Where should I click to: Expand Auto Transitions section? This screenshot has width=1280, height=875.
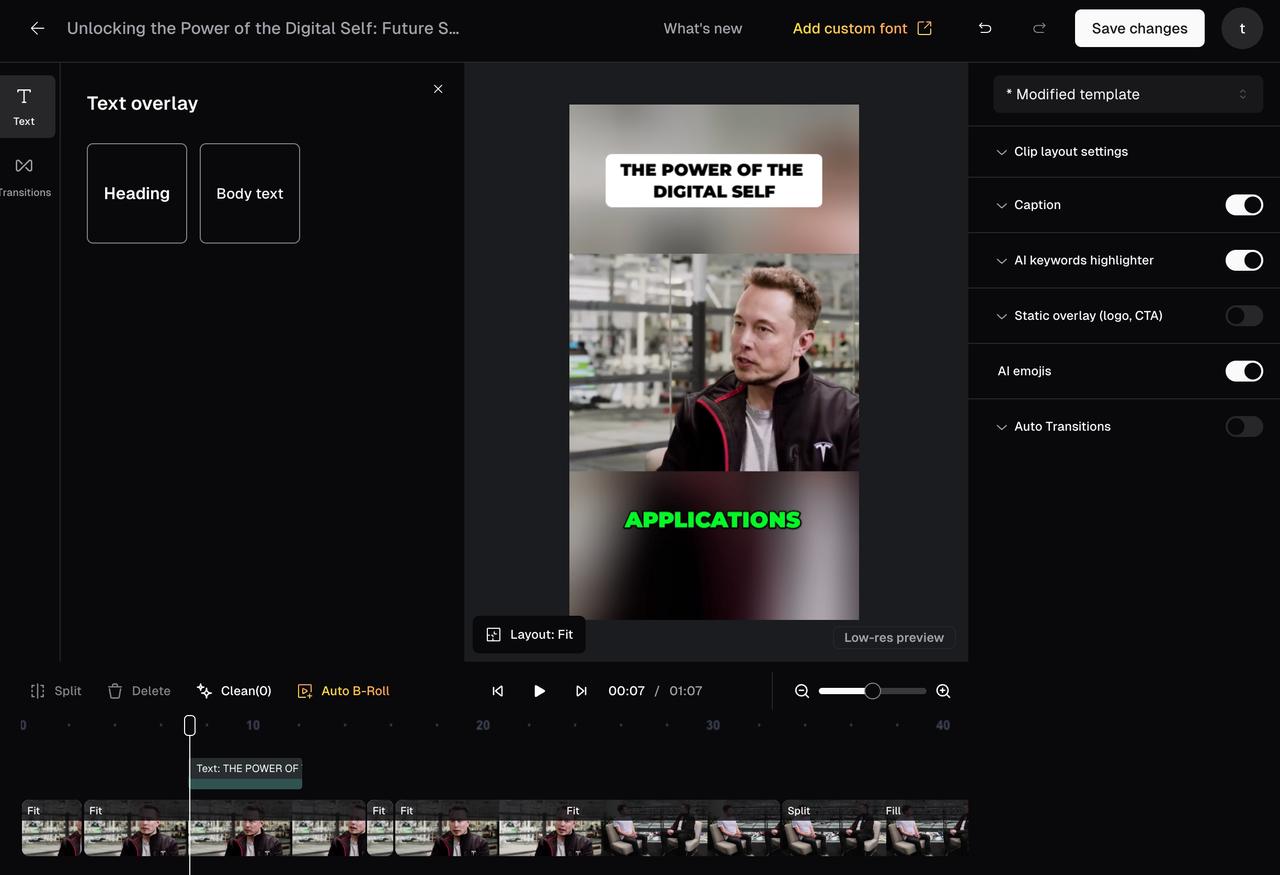(x=1054, y=427)
